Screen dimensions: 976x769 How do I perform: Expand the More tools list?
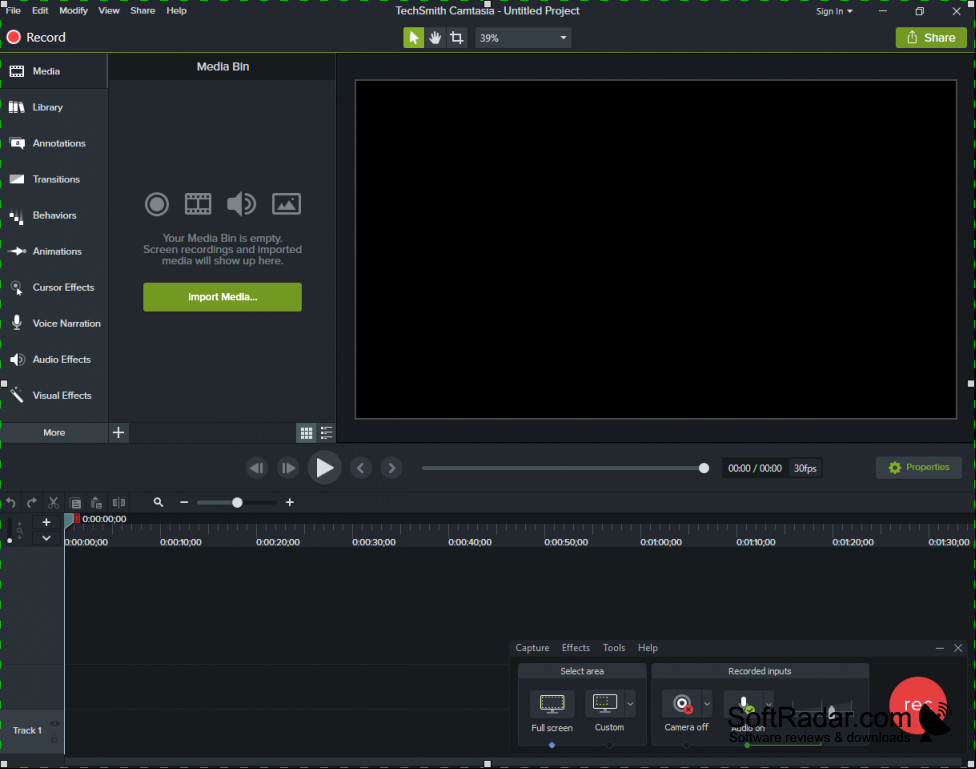tap(54, 433)
